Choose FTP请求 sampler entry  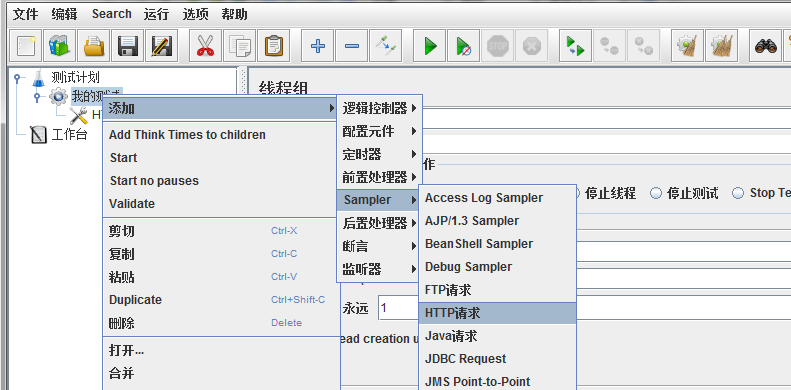497,290
